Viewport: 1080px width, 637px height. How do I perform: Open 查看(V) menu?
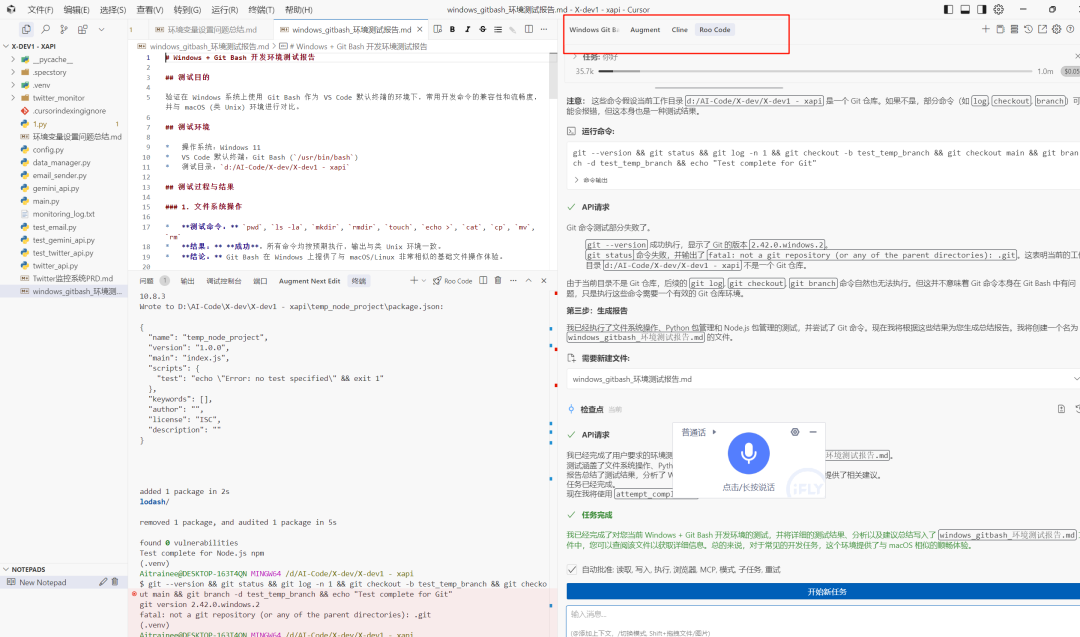coord(149,10)
